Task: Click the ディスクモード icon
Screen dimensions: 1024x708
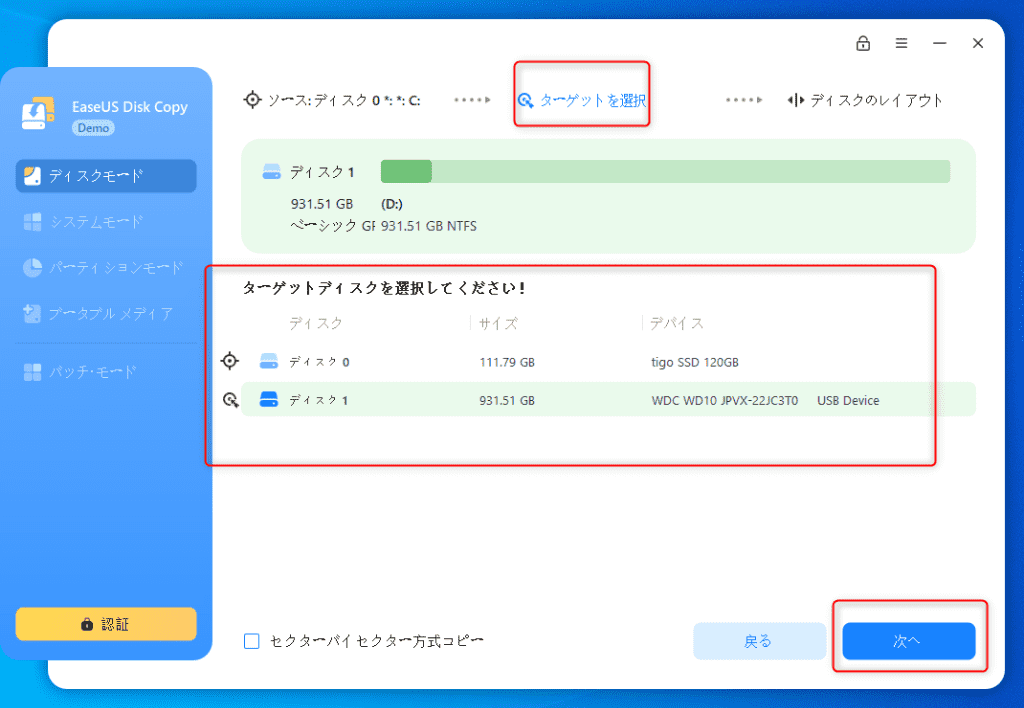Action: click(32, 176)
